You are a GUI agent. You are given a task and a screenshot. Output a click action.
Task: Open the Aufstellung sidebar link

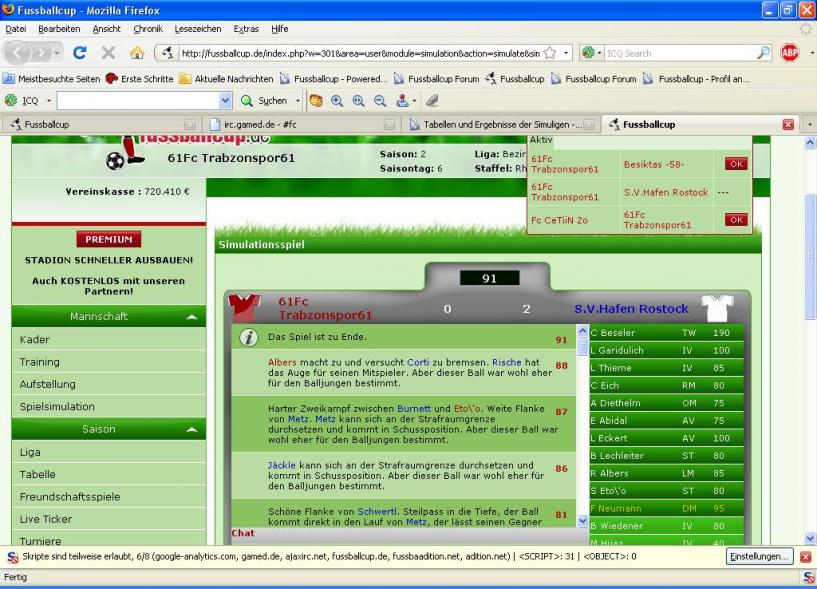[x=47, y=384]
